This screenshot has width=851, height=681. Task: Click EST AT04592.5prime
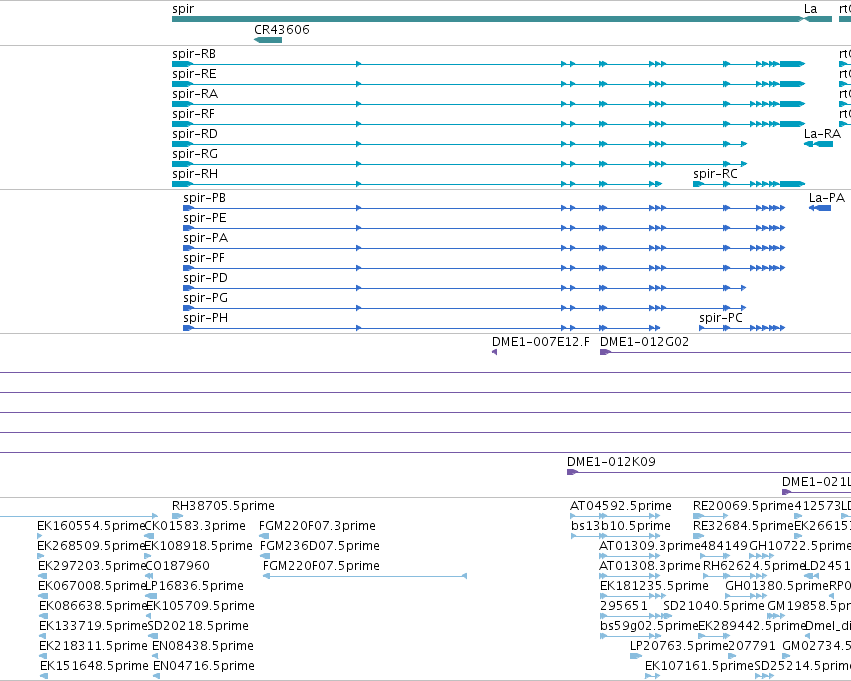coord(615,516)
